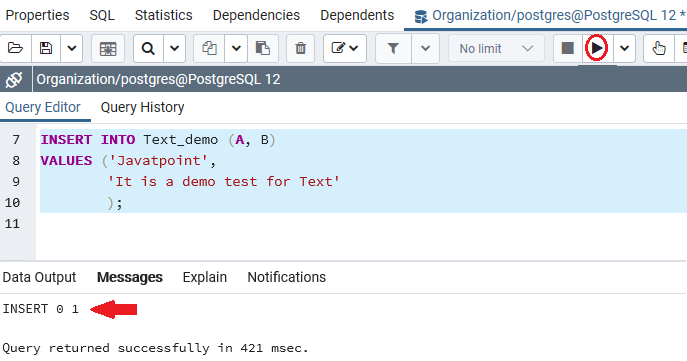Expand the copy options dropdown

236,48
